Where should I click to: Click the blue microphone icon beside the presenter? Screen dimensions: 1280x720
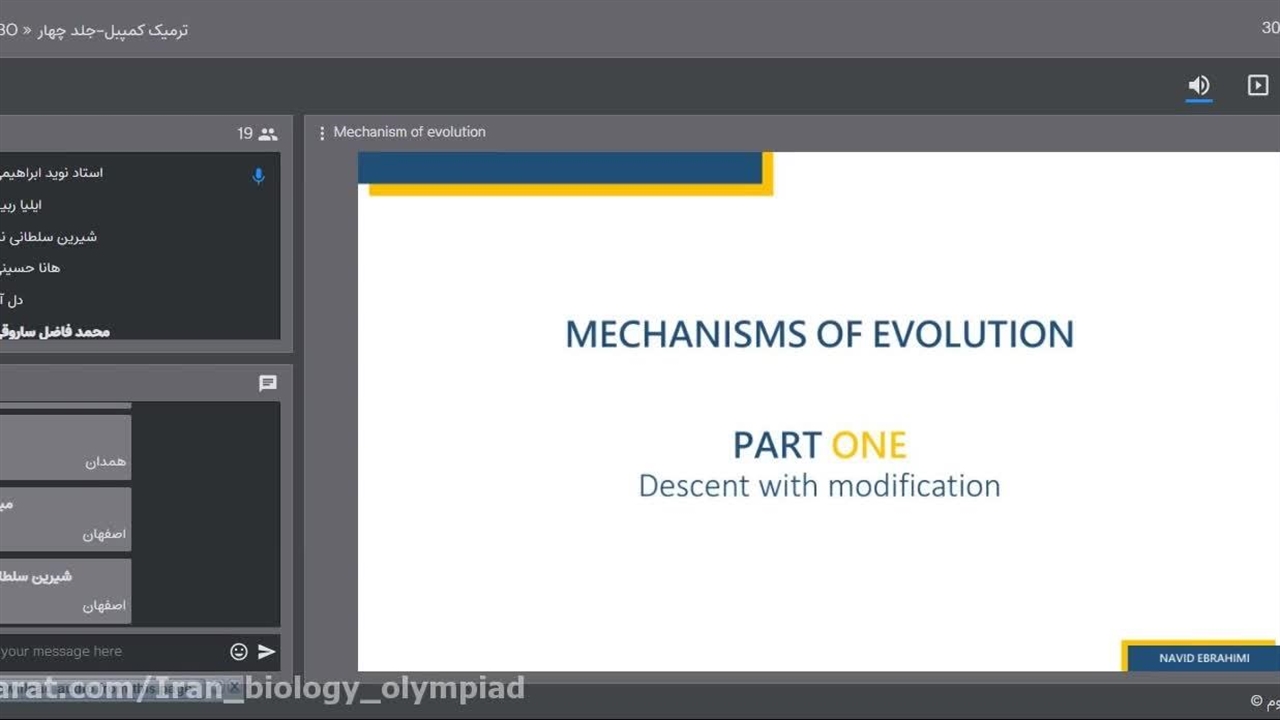[258, 176]
